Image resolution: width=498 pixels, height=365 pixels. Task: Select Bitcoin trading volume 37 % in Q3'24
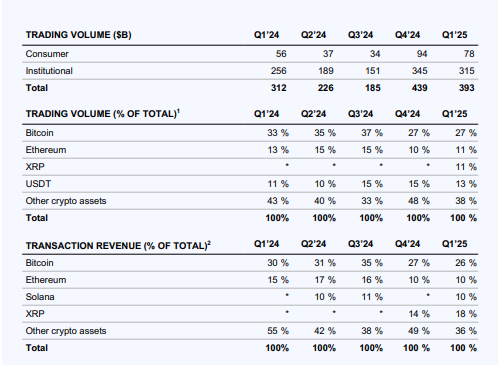(372, 133)
